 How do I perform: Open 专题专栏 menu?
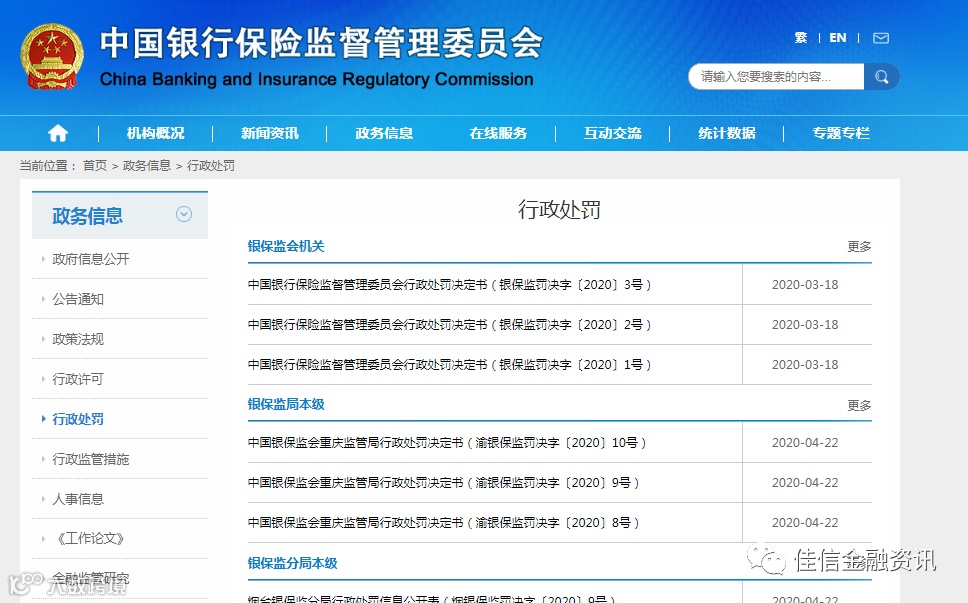coord(841,133)
